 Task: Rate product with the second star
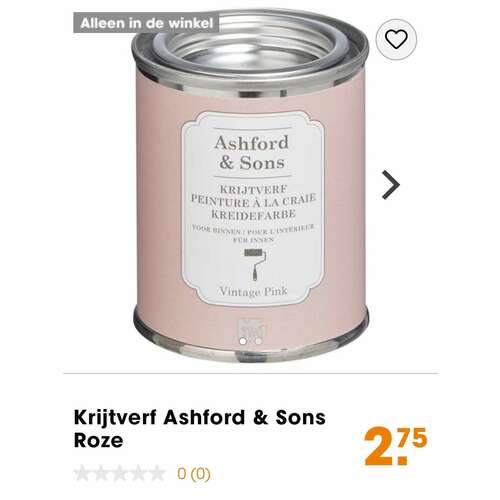click(x=101, y=473)
